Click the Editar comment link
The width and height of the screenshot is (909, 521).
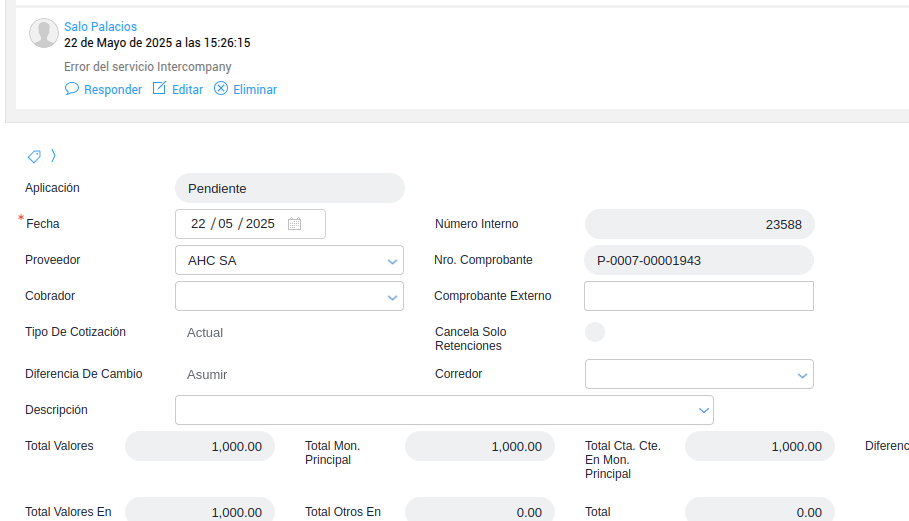pos(187,90)
